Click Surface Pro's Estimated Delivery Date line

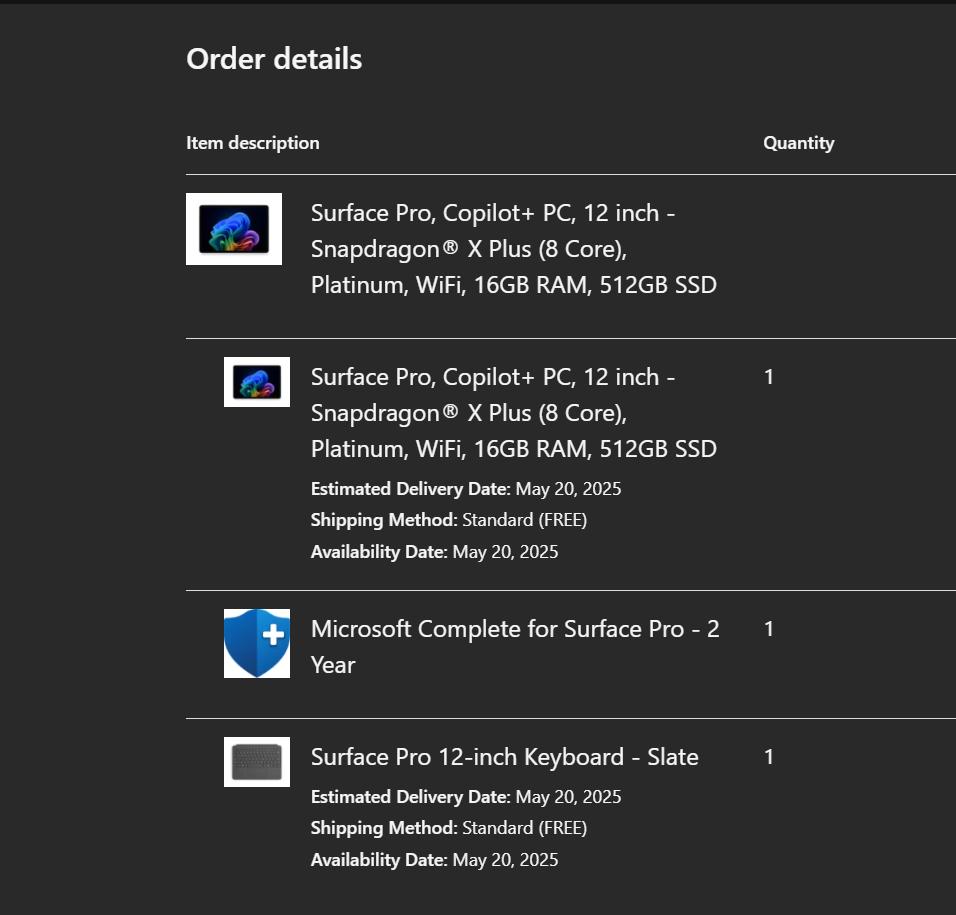point(466,489)
